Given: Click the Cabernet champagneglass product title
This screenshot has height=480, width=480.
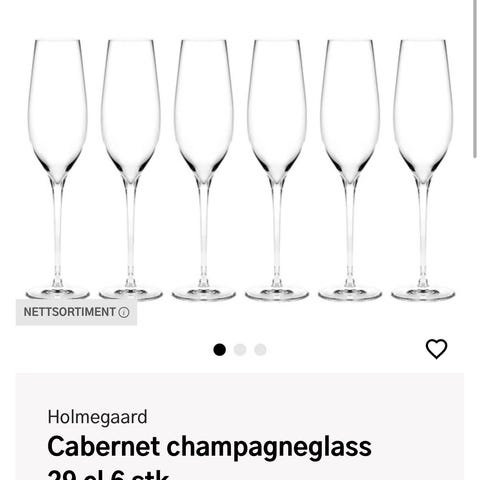Looking at the screenshot, I should tap(209, 447).
